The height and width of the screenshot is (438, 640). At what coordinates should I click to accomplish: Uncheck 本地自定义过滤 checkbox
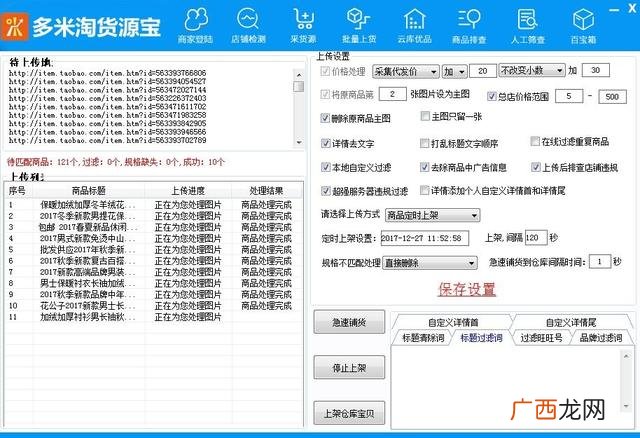[x=325, y=167]
